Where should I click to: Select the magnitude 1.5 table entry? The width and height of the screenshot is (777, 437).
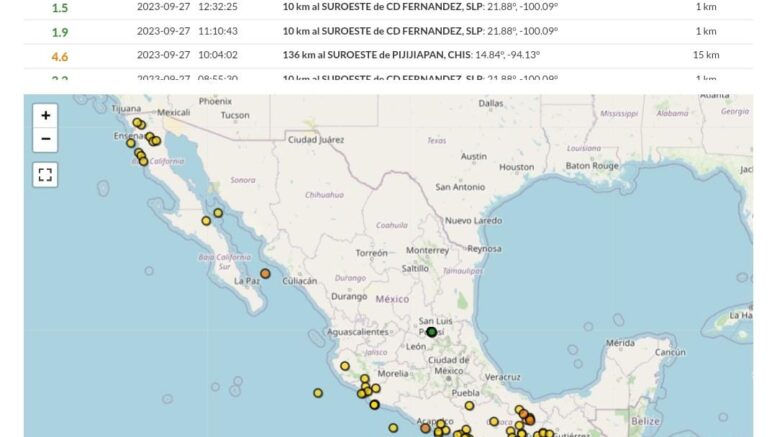click(60, 7)
